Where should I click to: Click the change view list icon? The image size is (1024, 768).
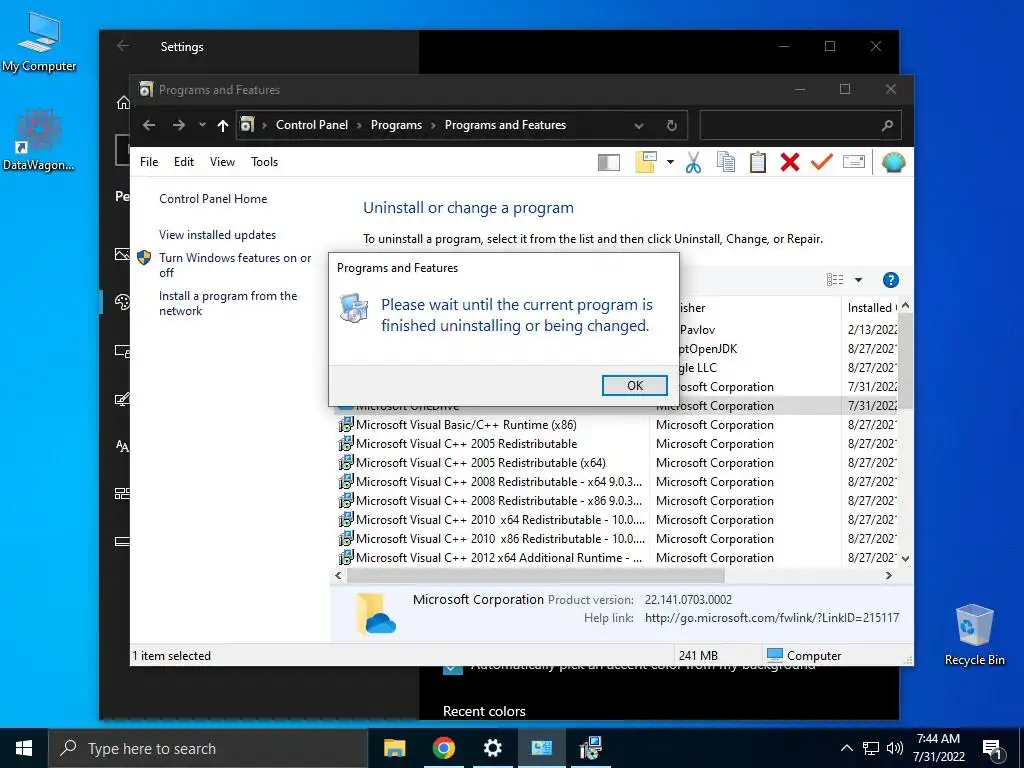click(x=835, y=280)
